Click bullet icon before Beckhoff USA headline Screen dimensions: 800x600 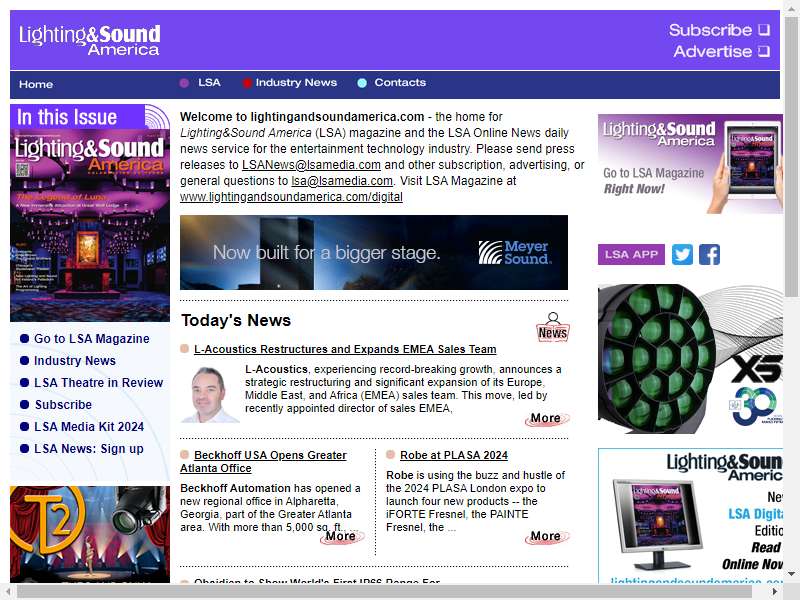coord(185,454)
